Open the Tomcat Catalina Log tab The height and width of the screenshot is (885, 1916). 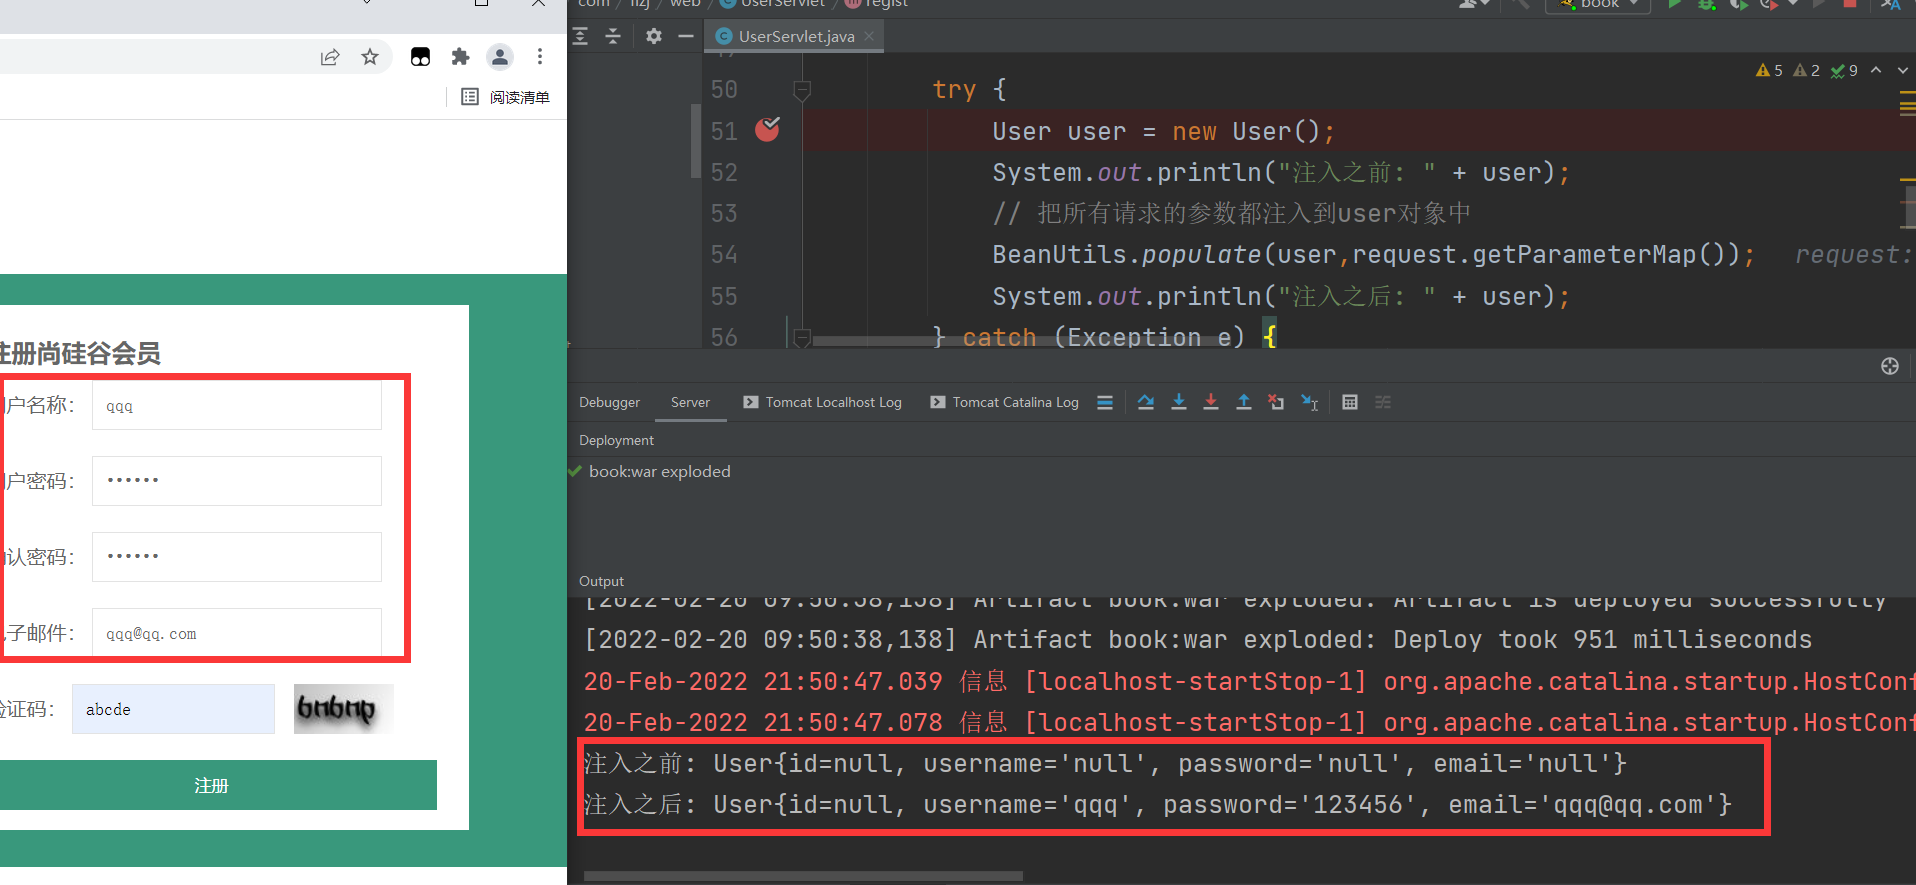1004,402
